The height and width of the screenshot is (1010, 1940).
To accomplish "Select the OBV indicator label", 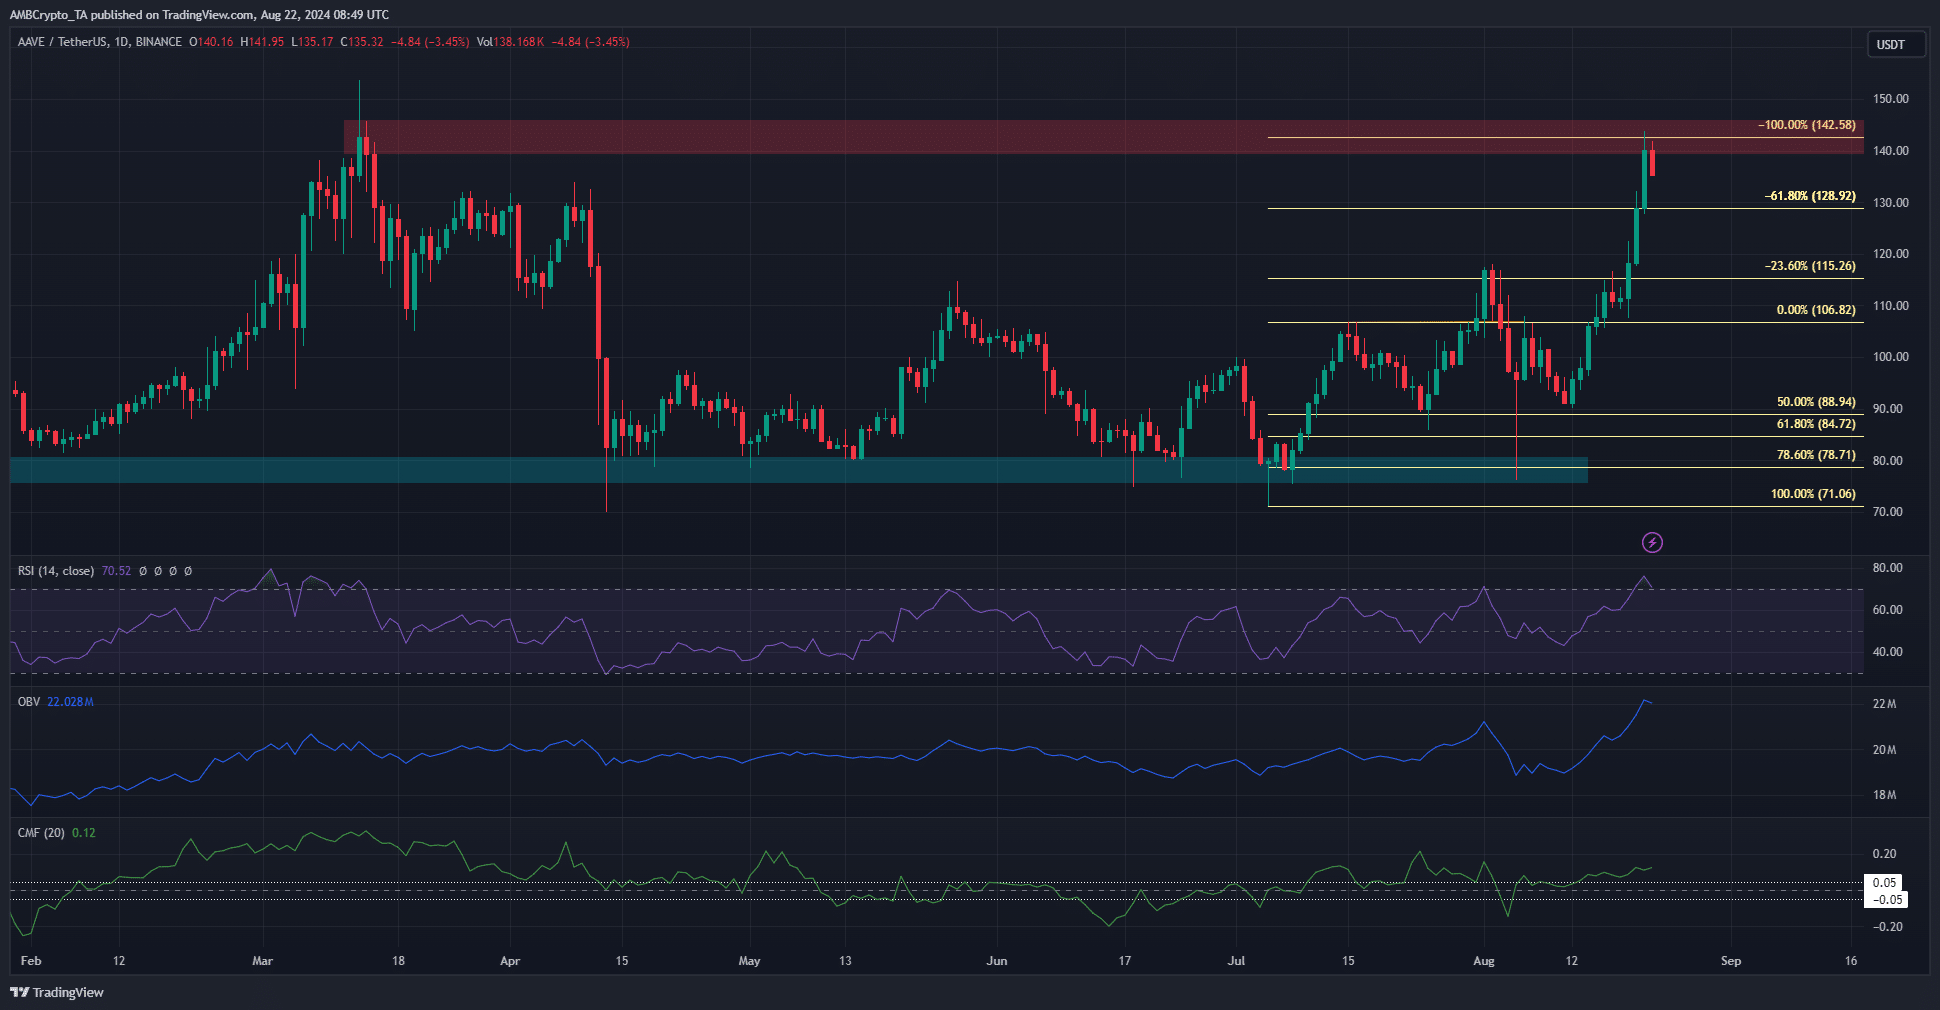I will 29,702.
